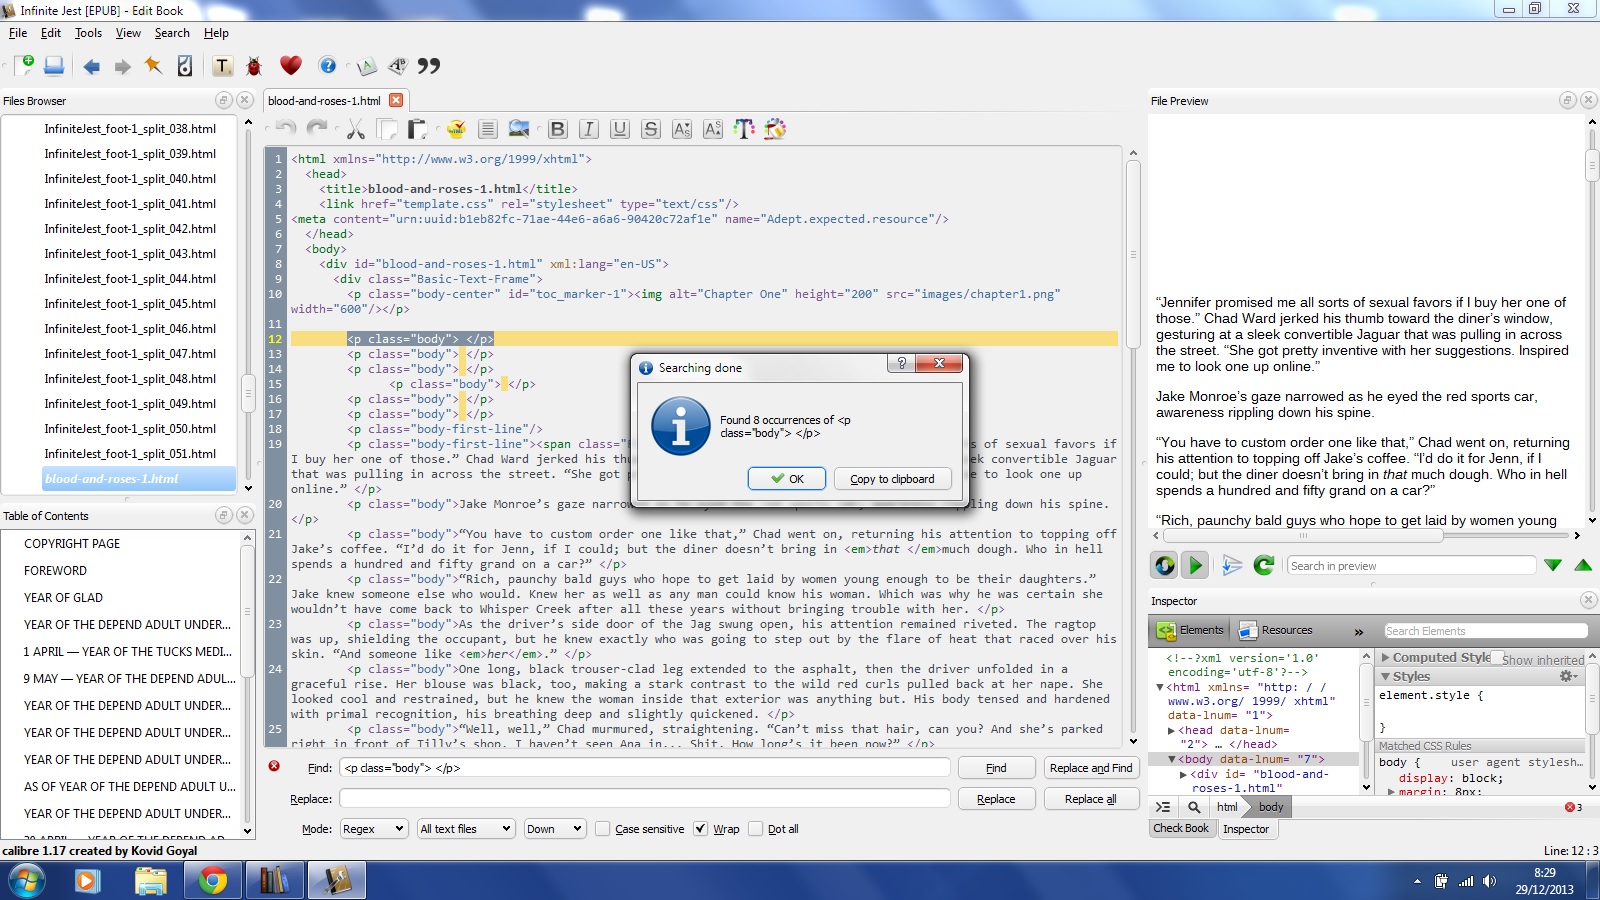
Task: Apply underline with the U icon
Action: click(x=620, y=129)
